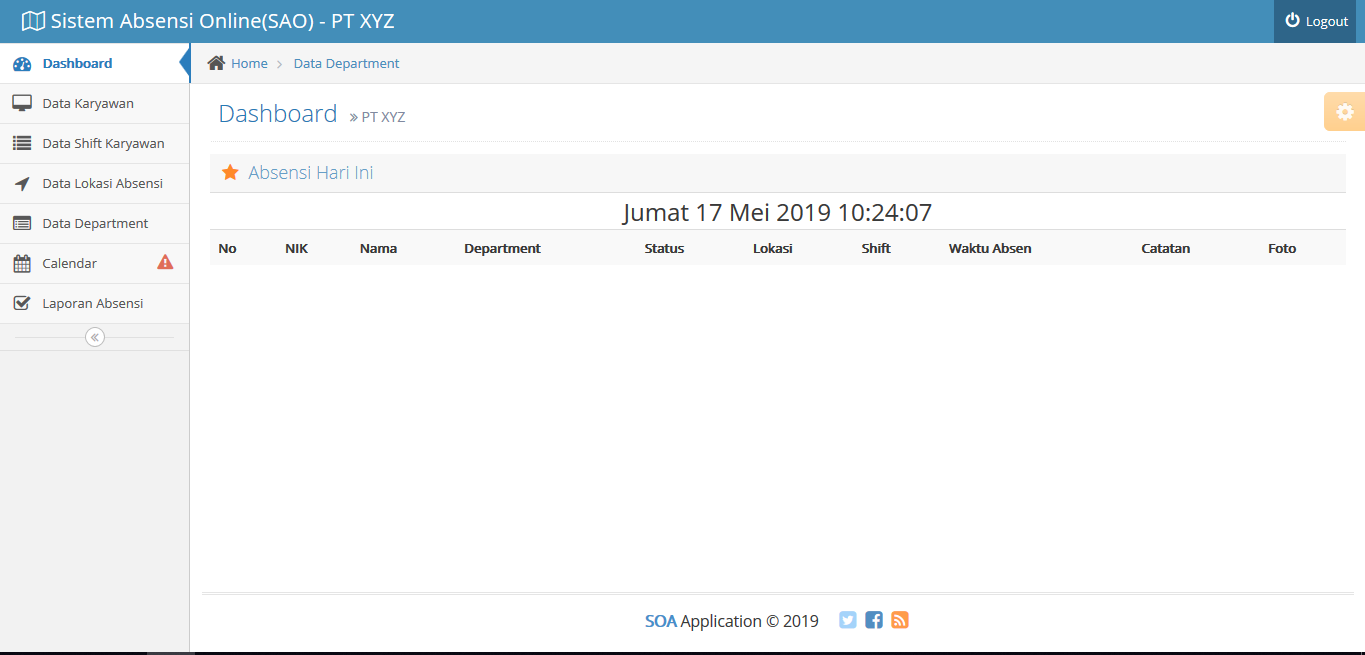
Task: Open the orange settings gear button
Action: [1345, 111]
